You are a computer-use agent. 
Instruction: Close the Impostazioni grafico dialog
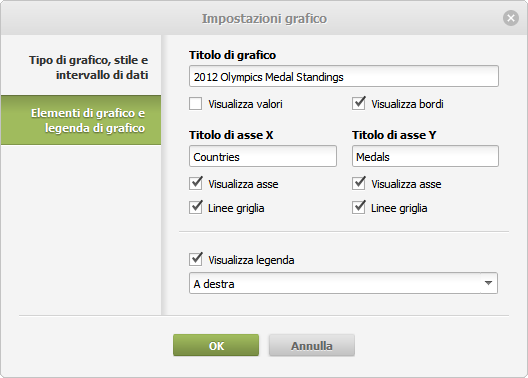[511, 18]
